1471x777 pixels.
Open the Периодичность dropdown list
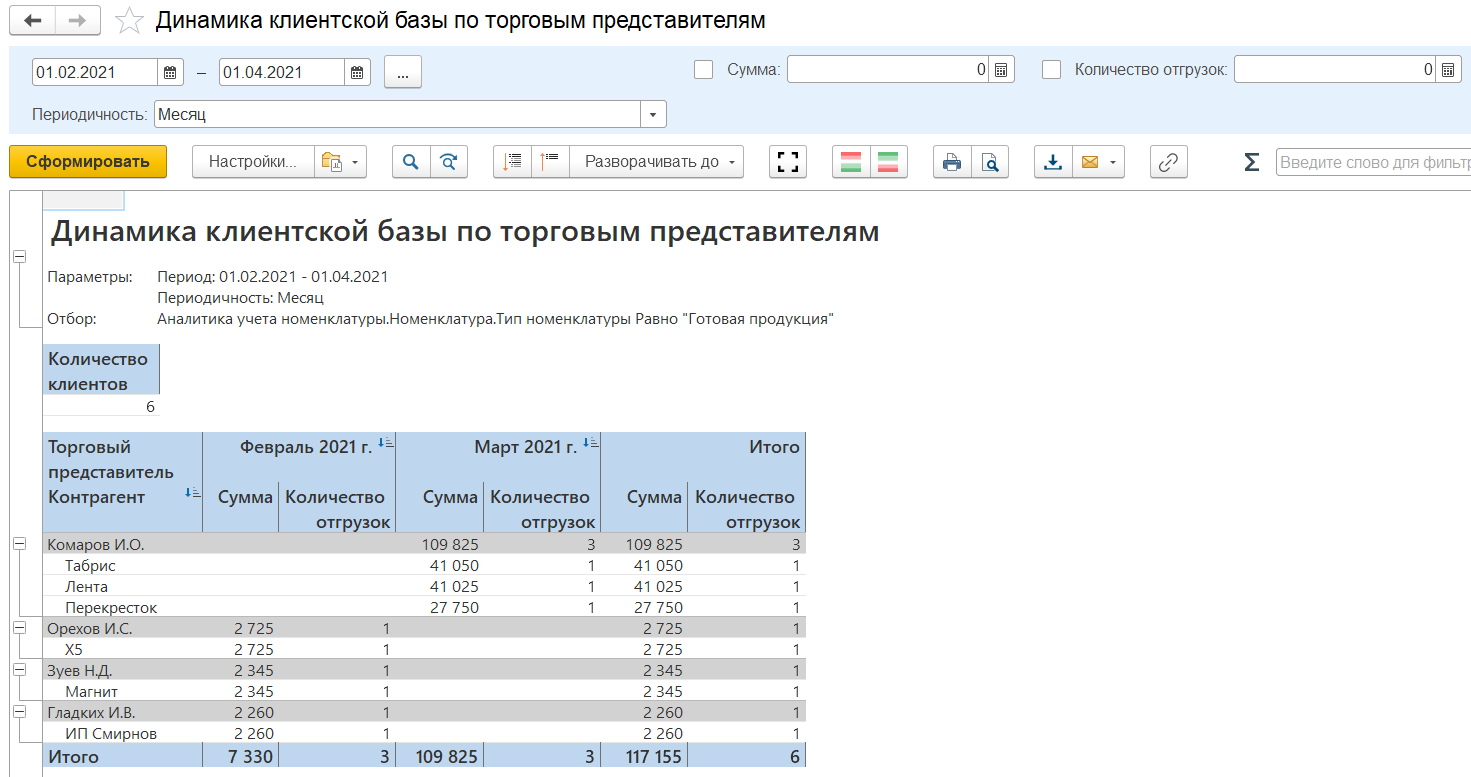tap(653, 115)
